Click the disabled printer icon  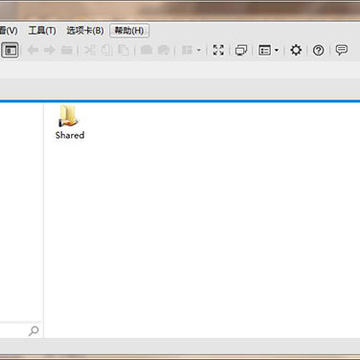163,50
